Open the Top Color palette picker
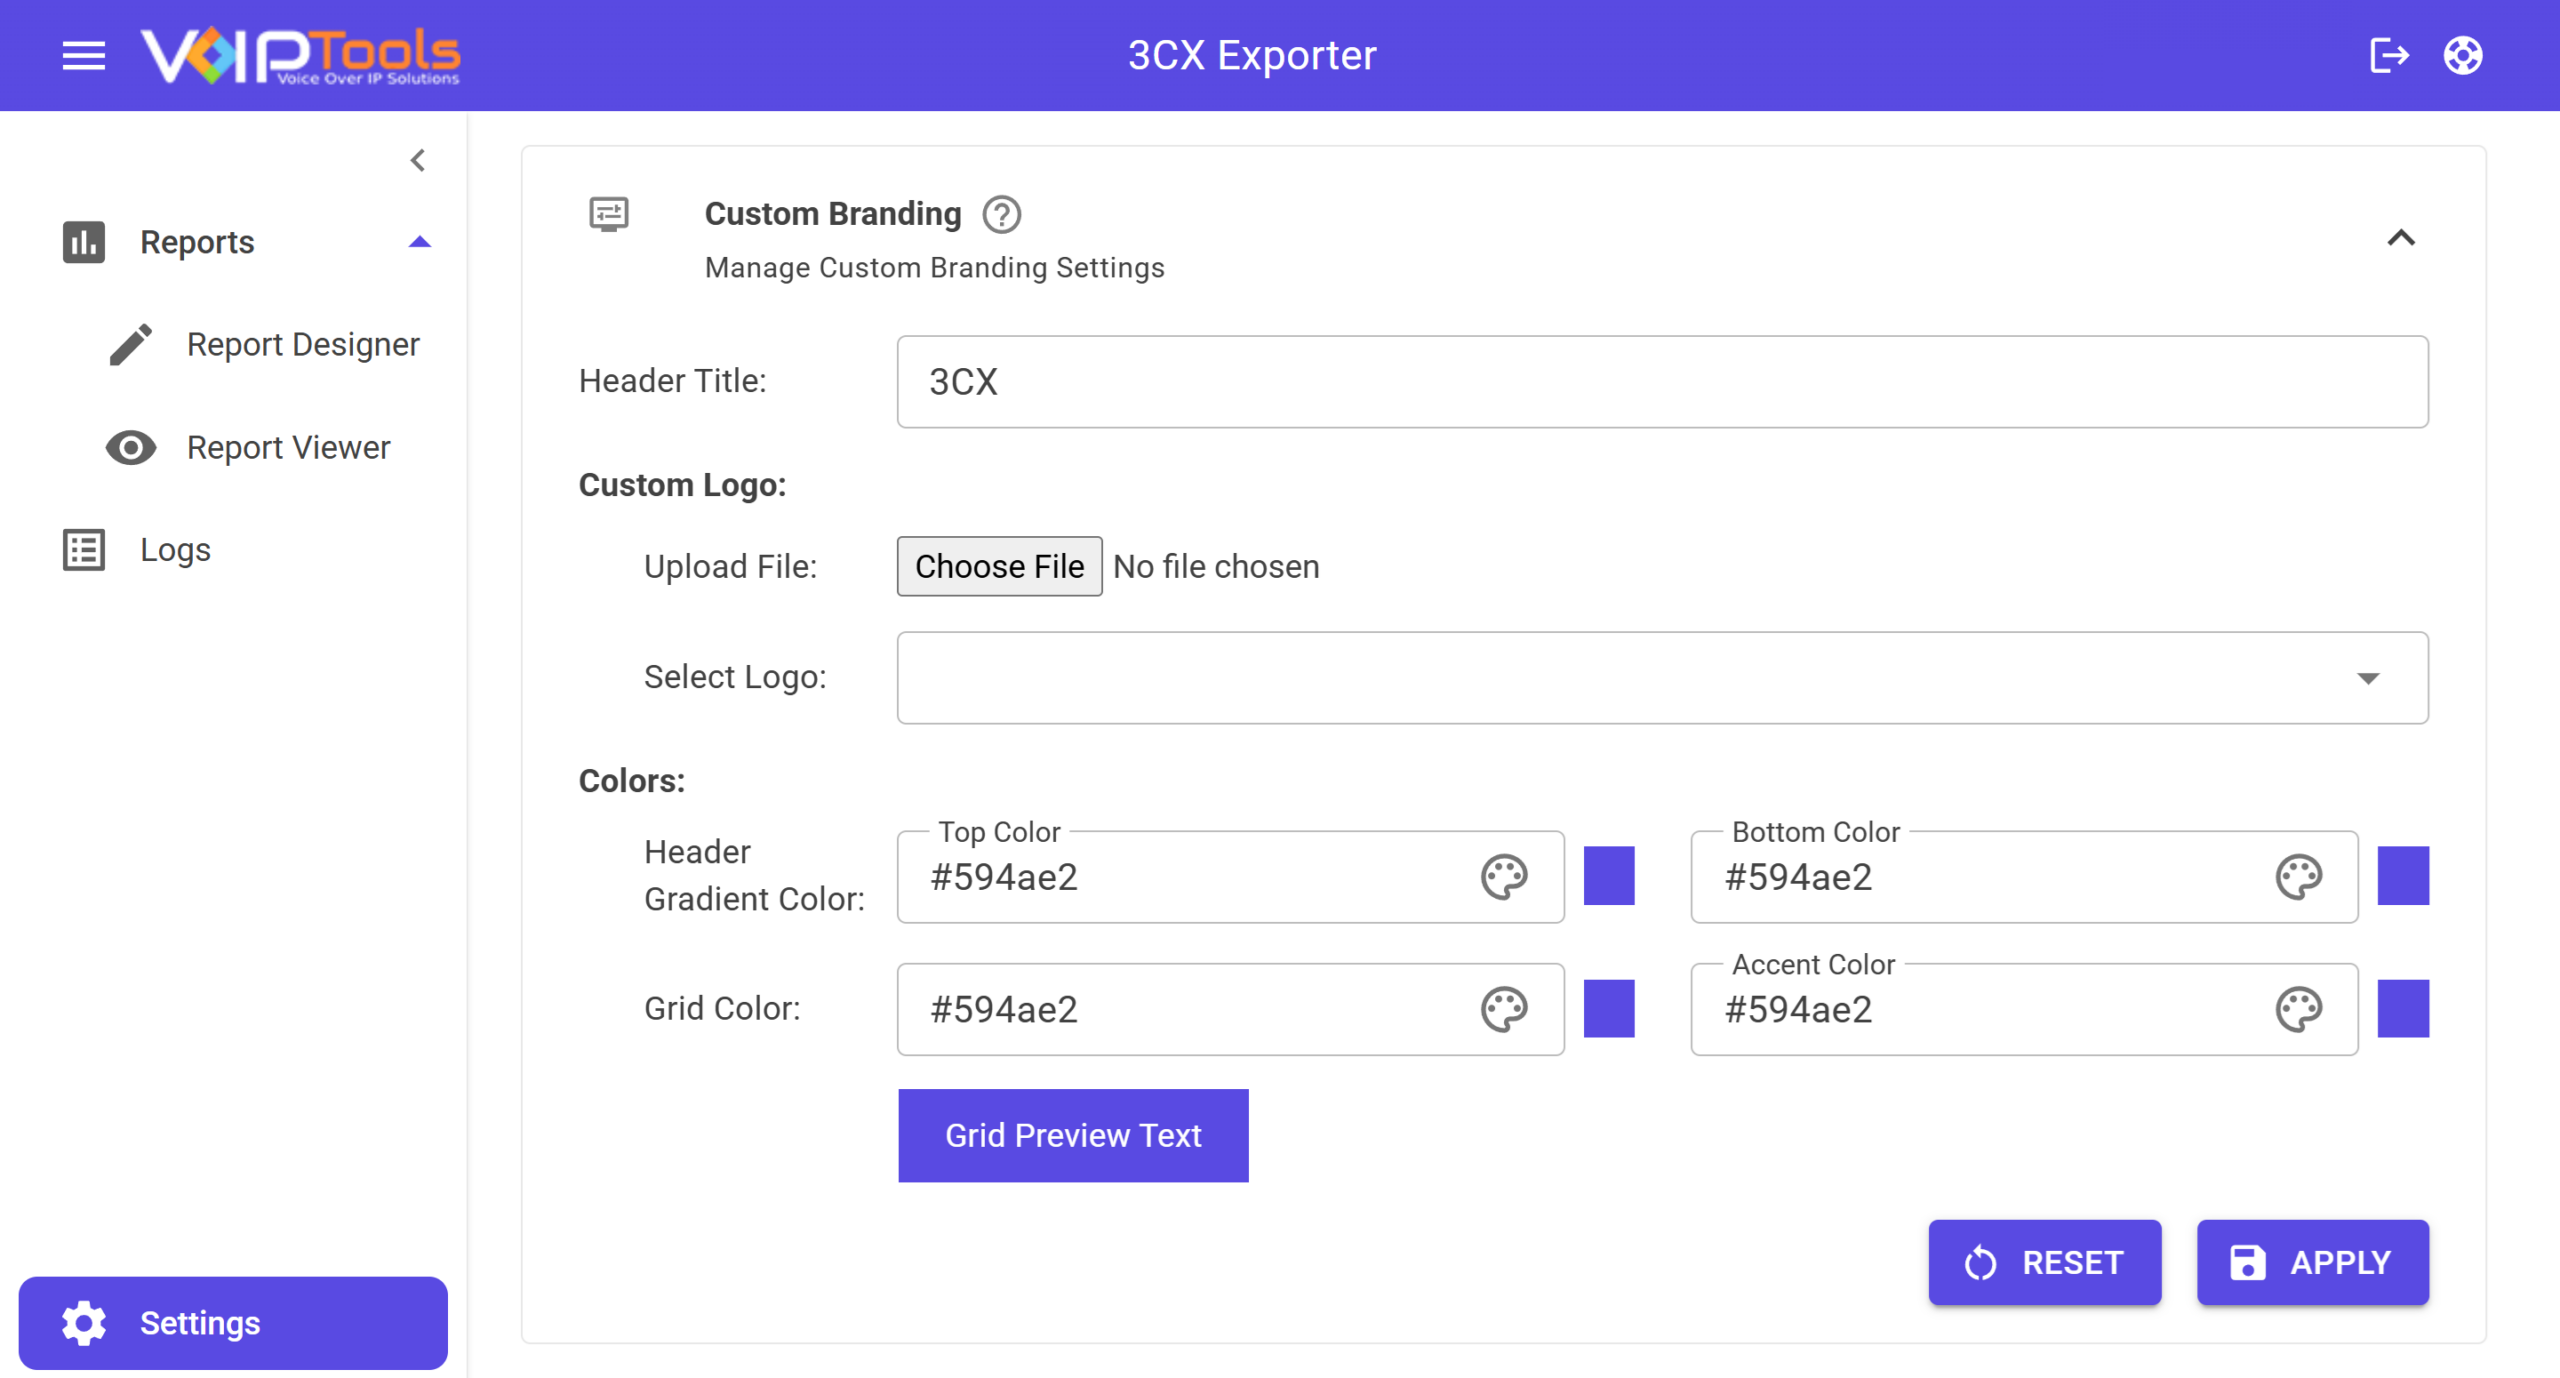The image size is (2560, 1378). point(1504,877)
